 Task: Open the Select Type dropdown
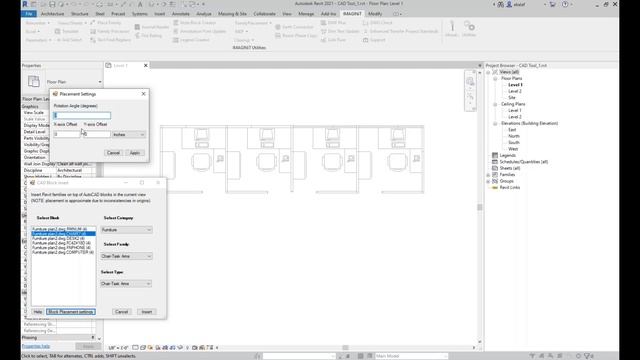[x=126, y=283]
